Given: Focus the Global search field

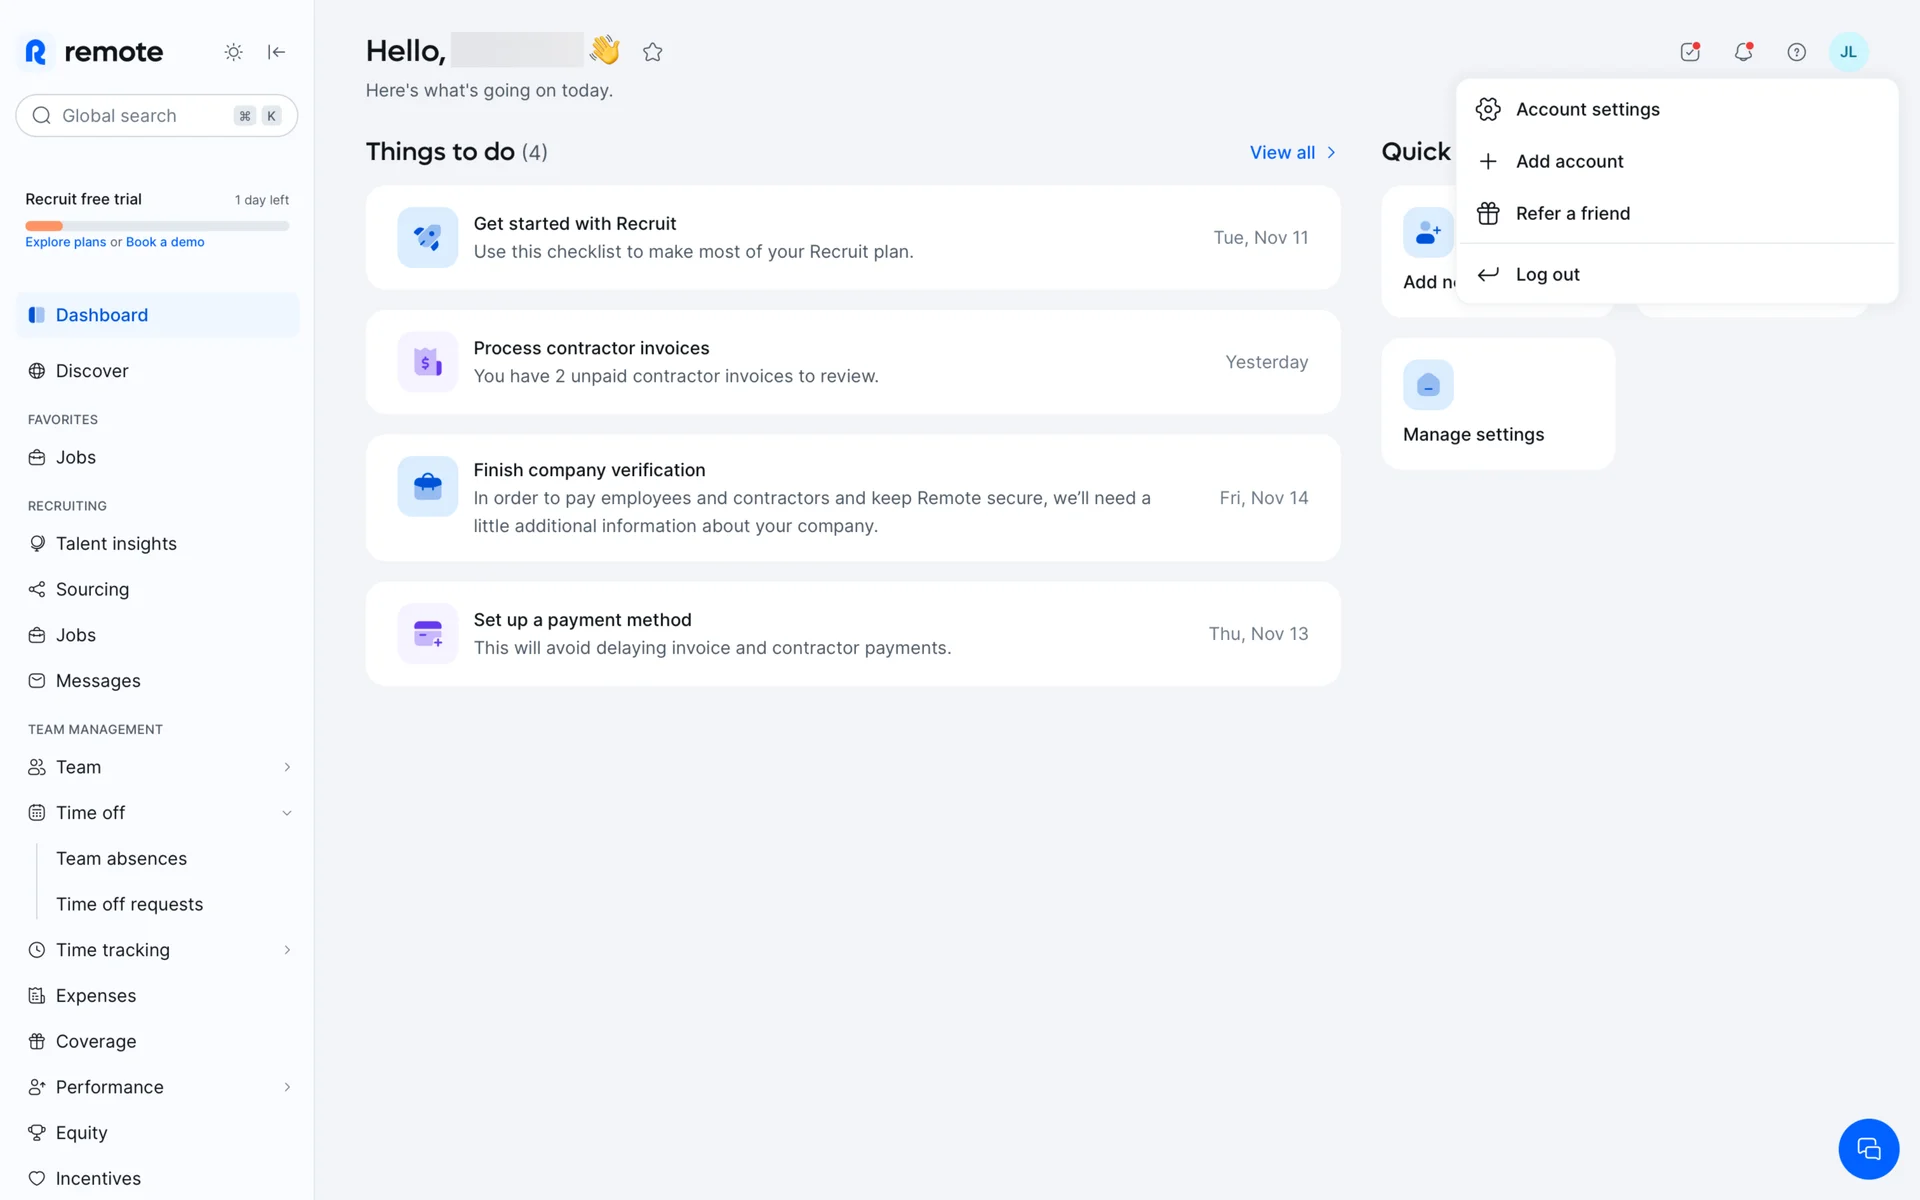Looking at the screenshot, I should click(x=140, y=116).
